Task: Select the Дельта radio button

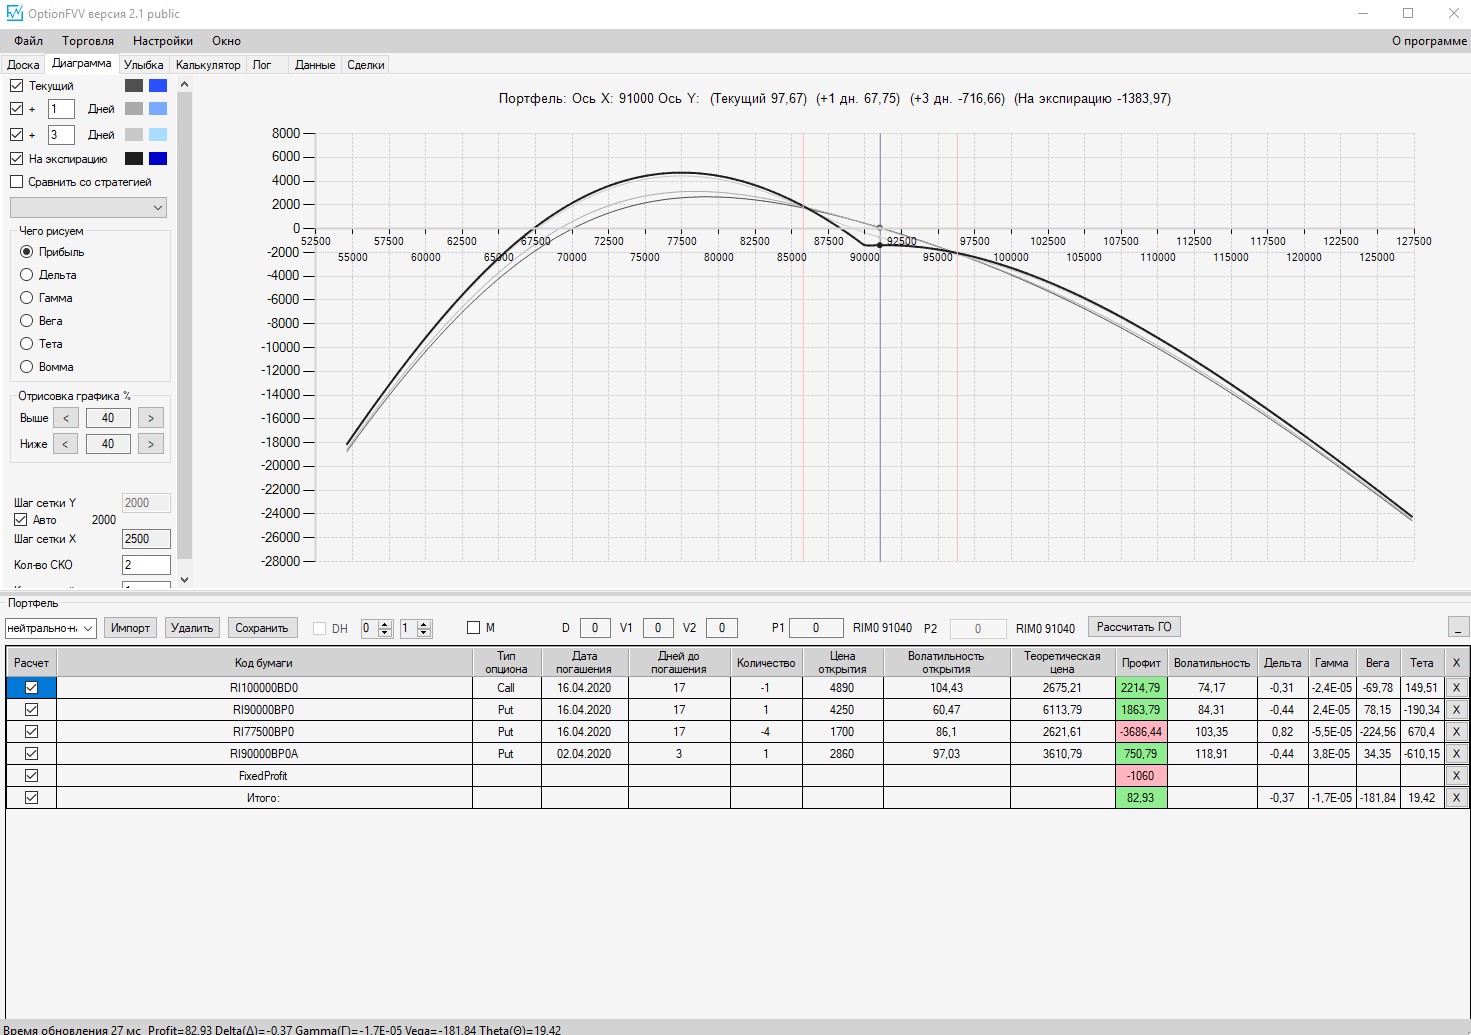Action: pos(27,275)
